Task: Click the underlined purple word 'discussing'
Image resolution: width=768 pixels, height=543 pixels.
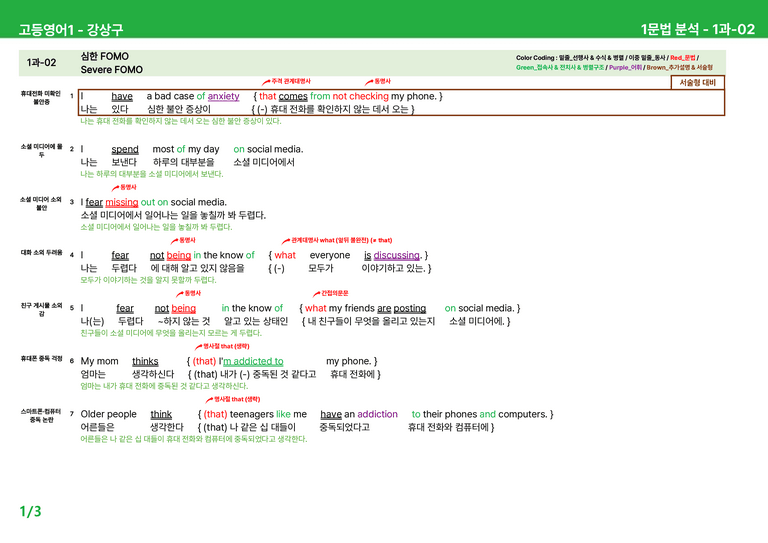Action: click(397, 256)
